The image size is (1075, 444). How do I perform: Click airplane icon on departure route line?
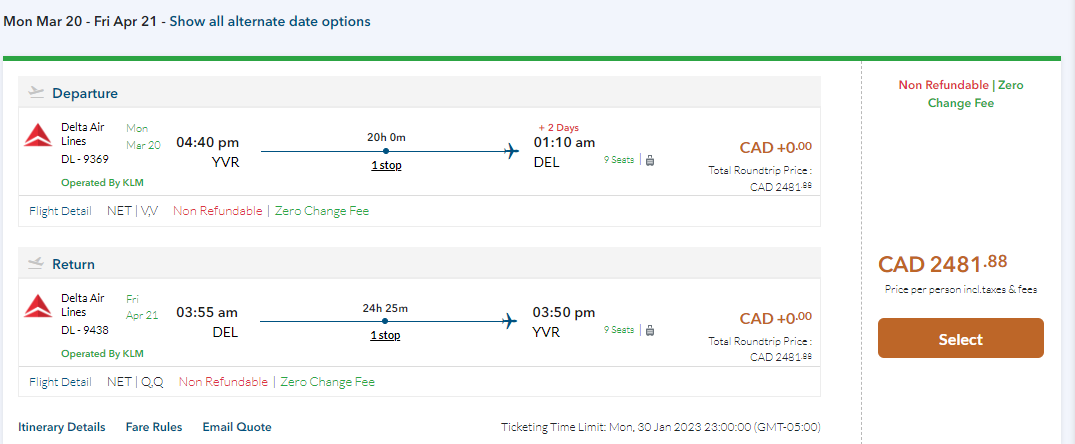pyautogui.click(x=512, y=151)
